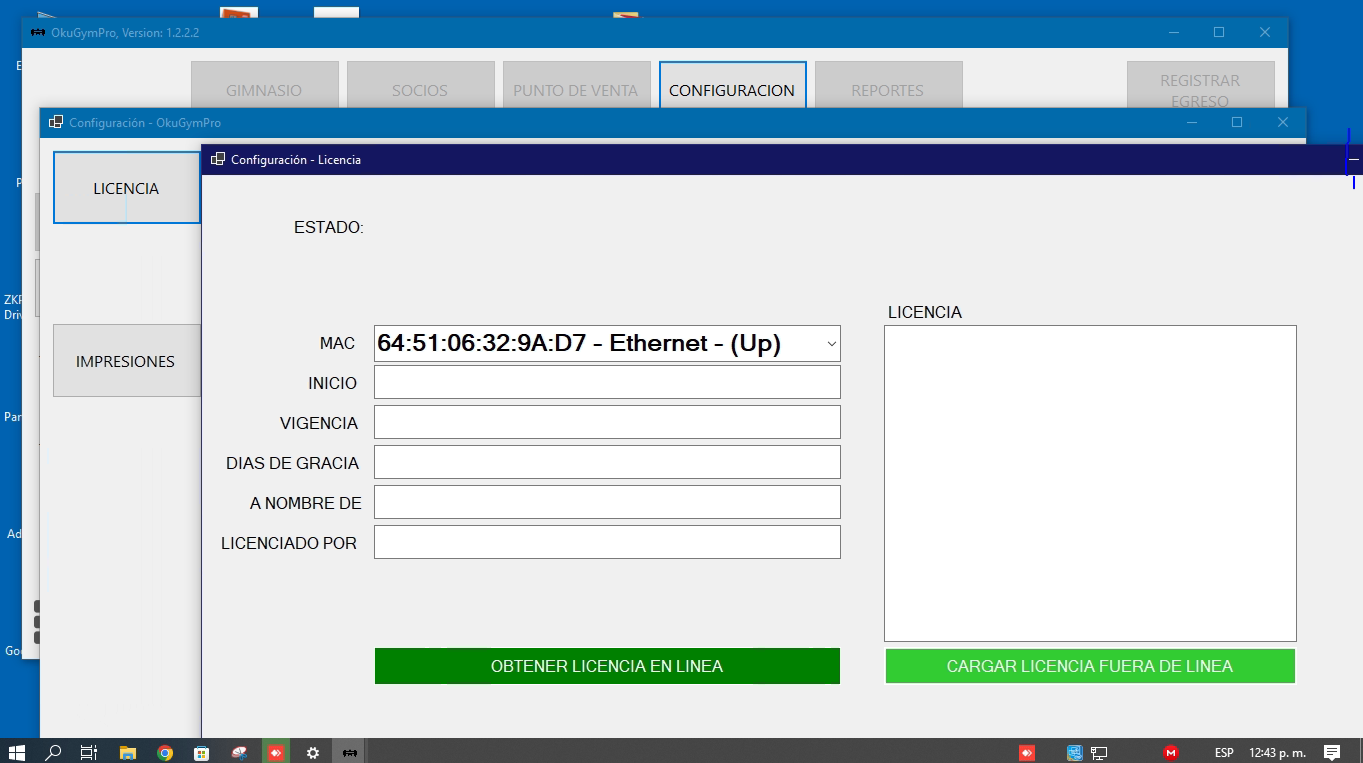
Task: Open the Windows Start menu
Action: pos(17,752)
